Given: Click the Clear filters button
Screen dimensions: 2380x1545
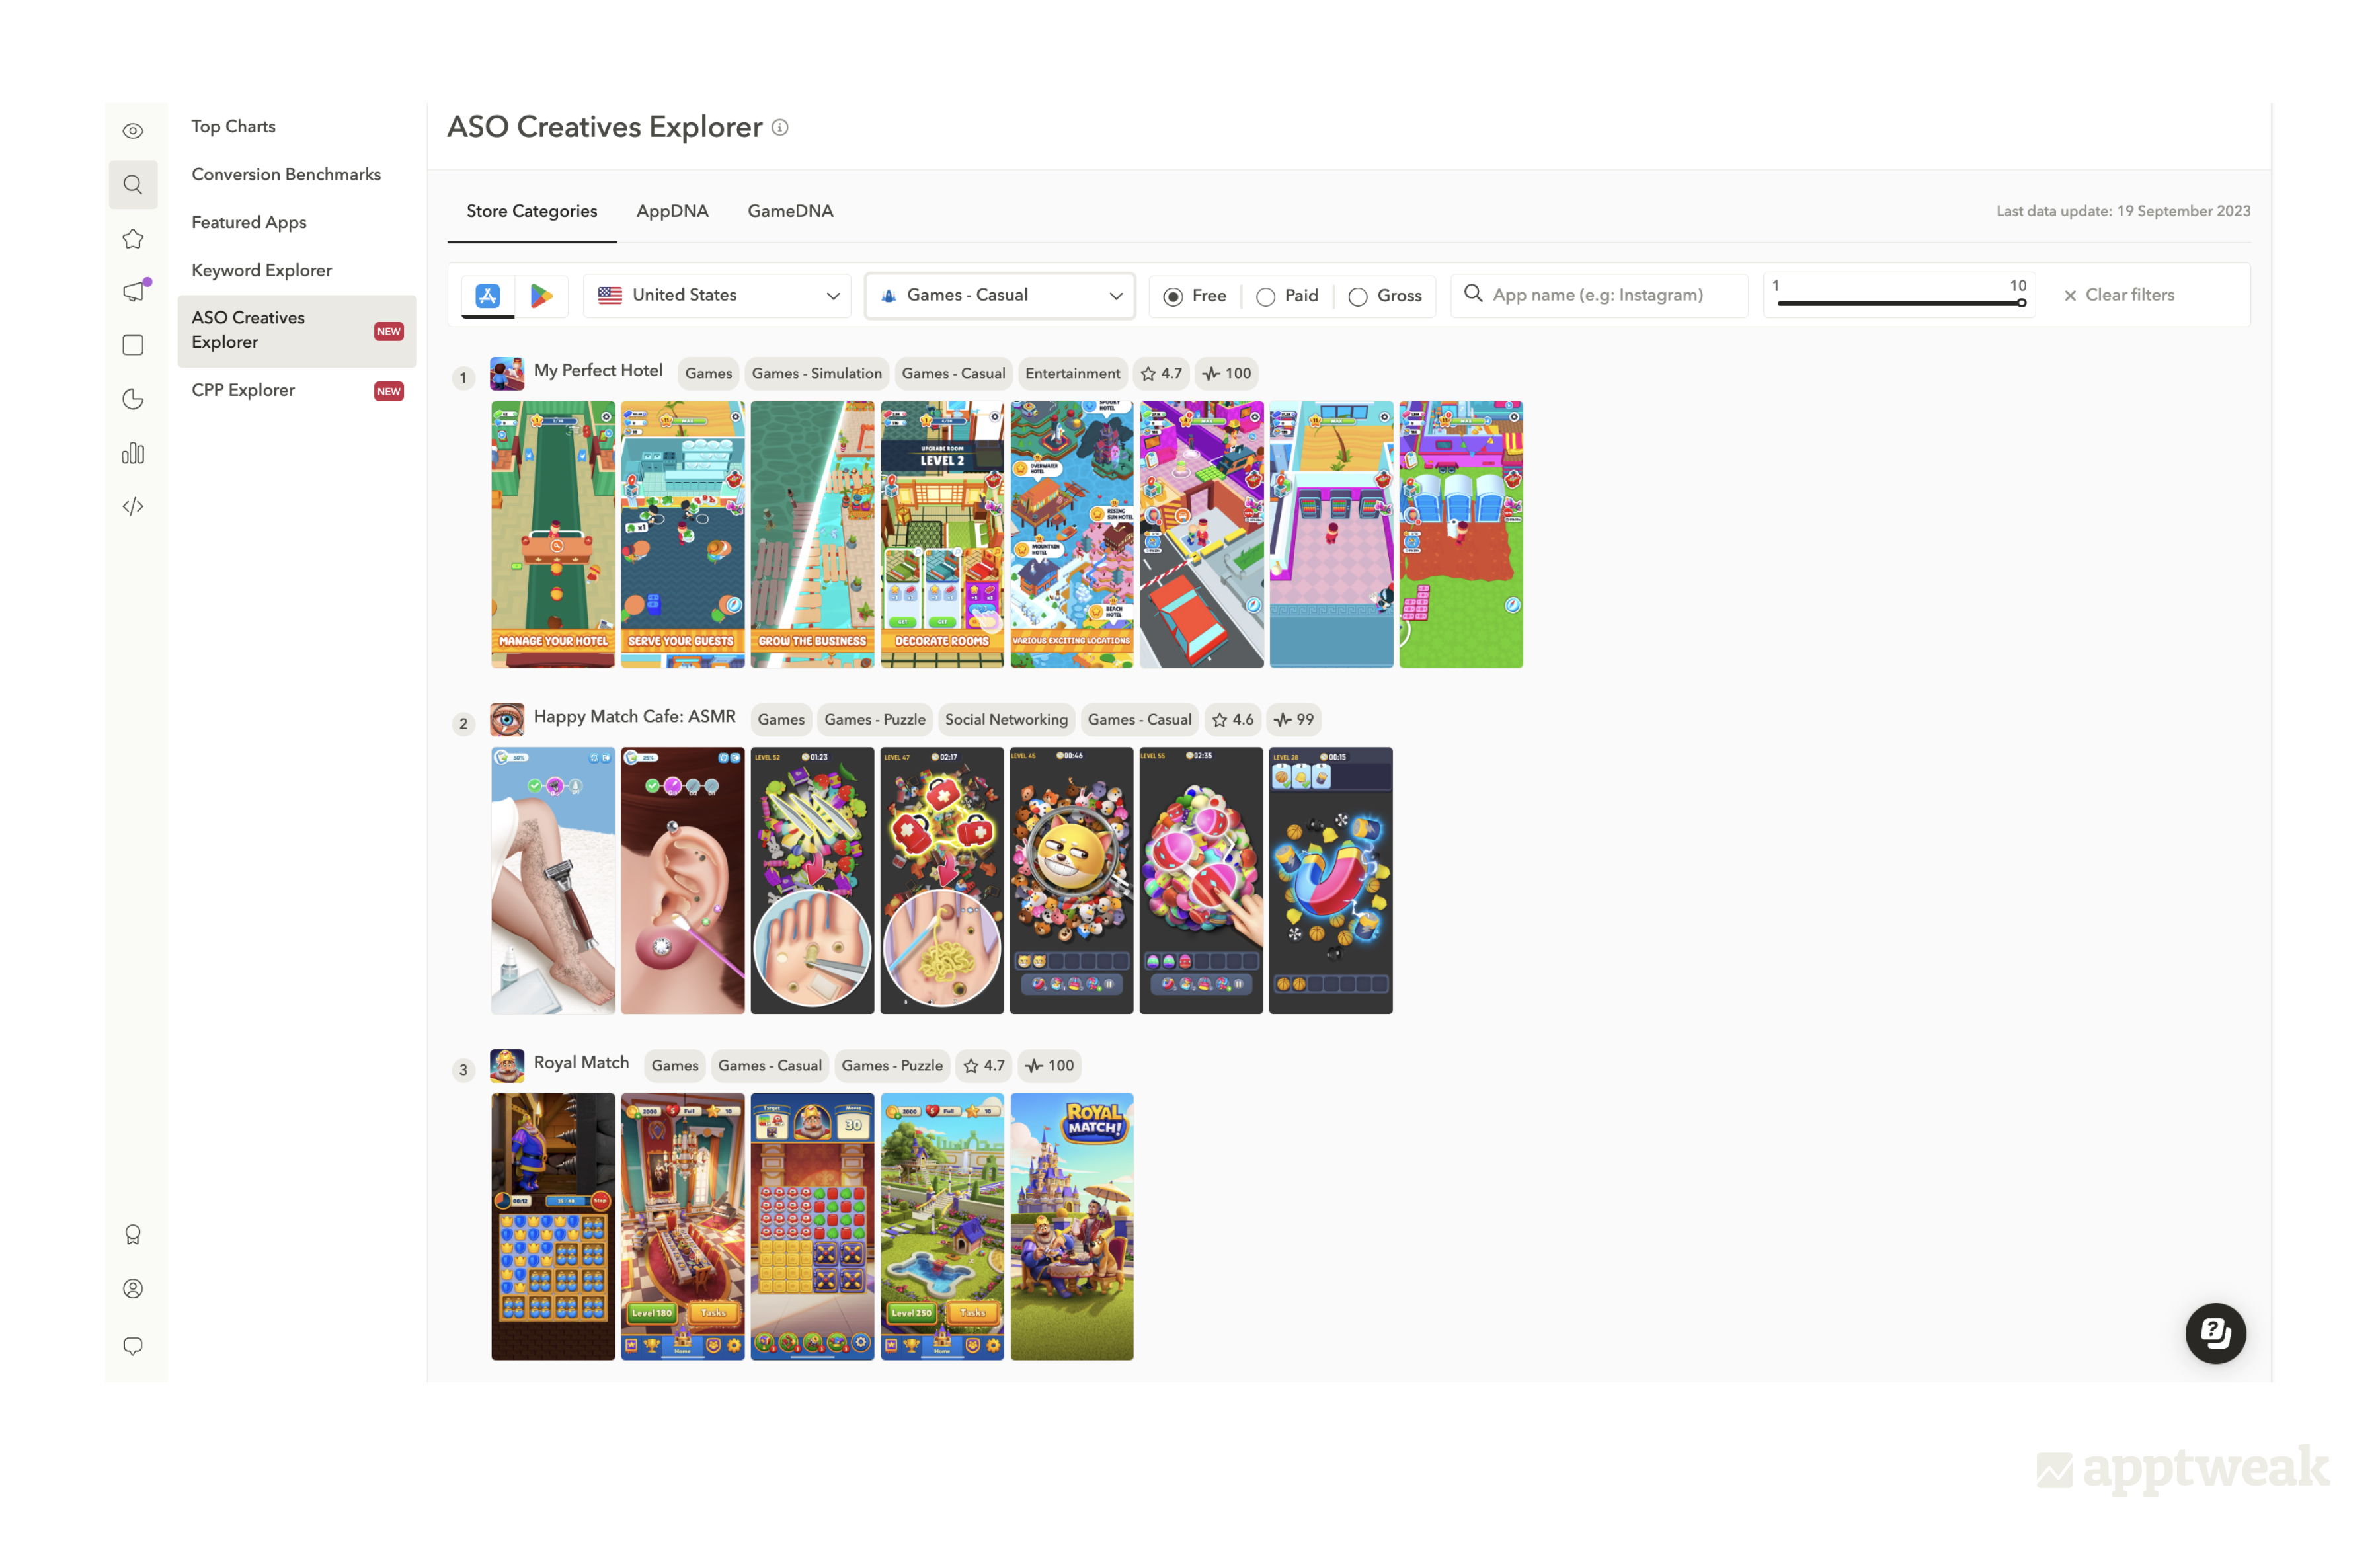Looking at the screenshot, I should pos(2118,295).
